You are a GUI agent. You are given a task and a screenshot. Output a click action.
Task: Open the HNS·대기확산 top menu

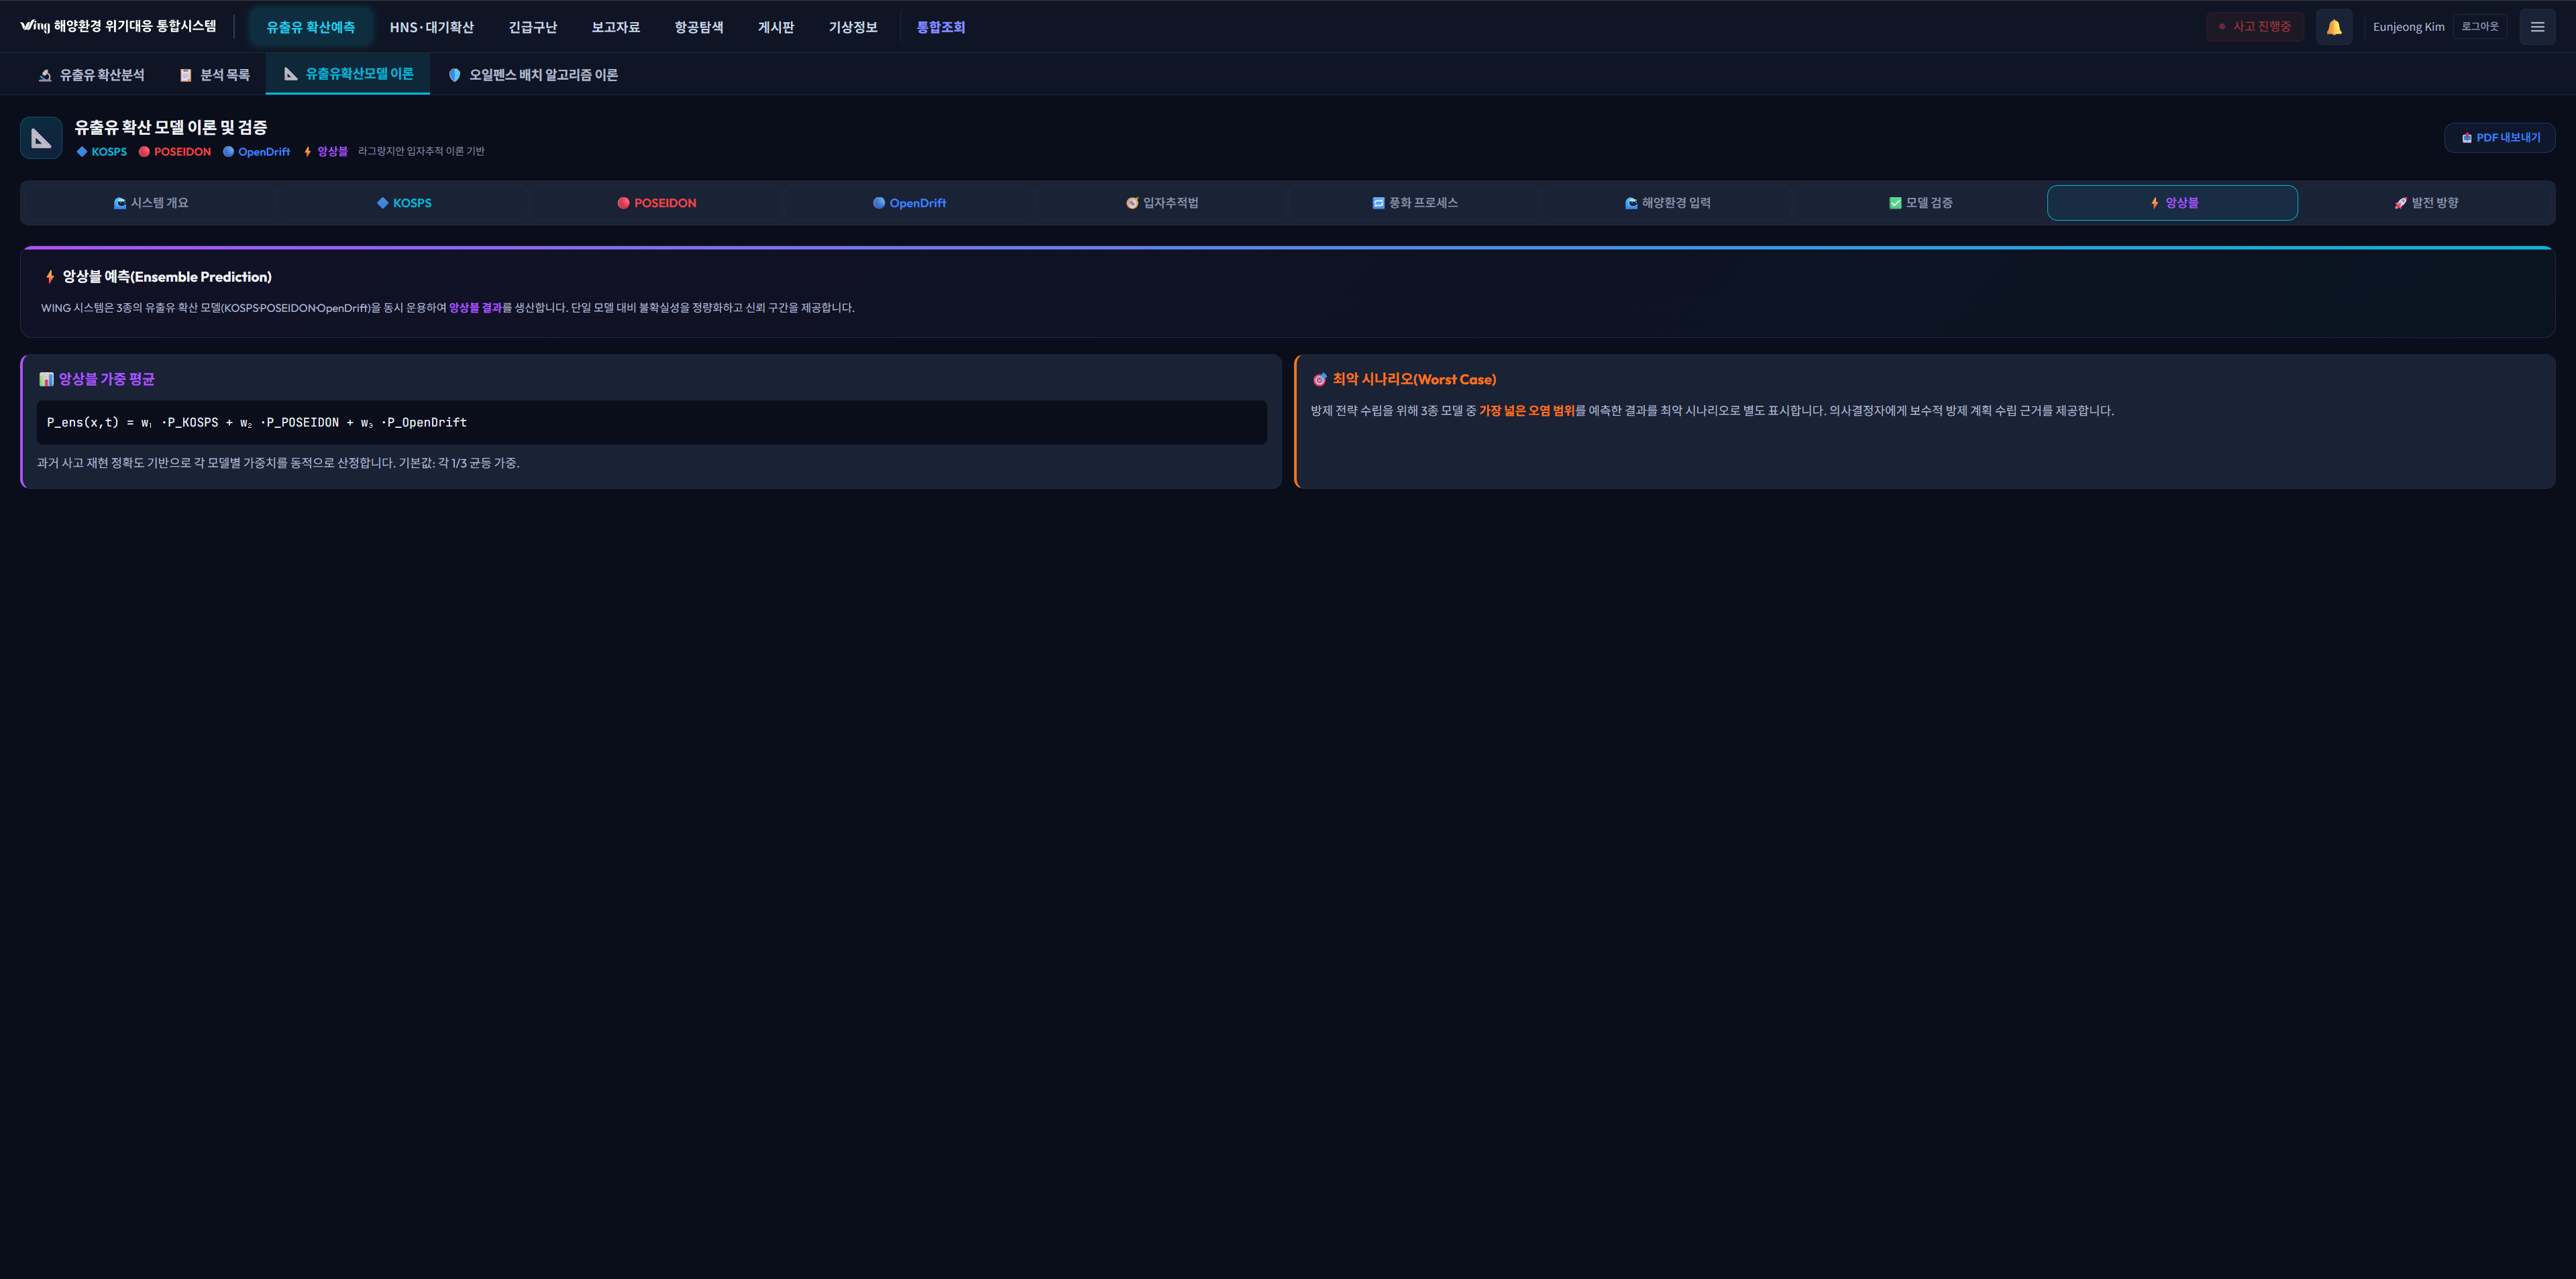point(431,27)
